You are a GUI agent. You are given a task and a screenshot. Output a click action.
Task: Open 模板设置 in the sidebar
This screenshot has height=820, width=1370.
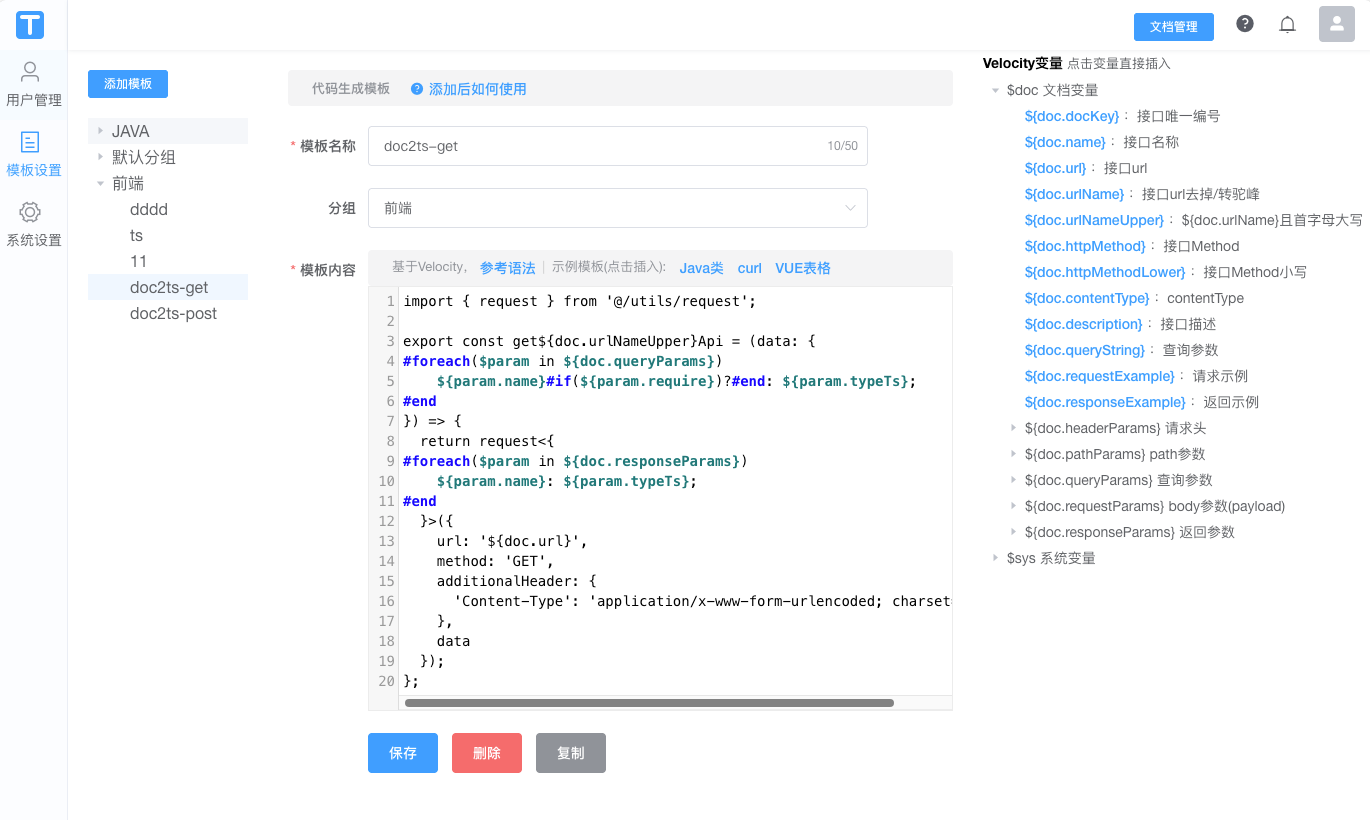pyautogui.click(x=33, y=154)
